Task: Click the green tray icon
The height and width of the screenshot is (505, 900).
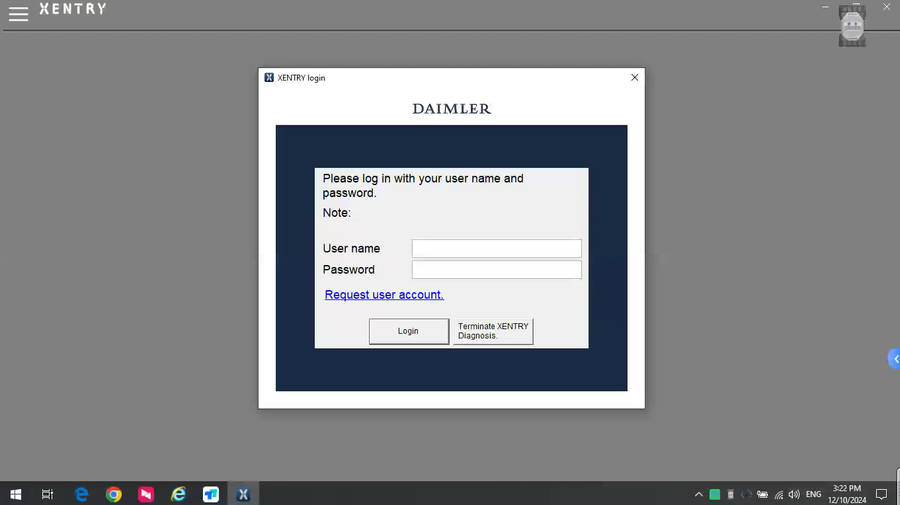Action: tap(715, 494)
